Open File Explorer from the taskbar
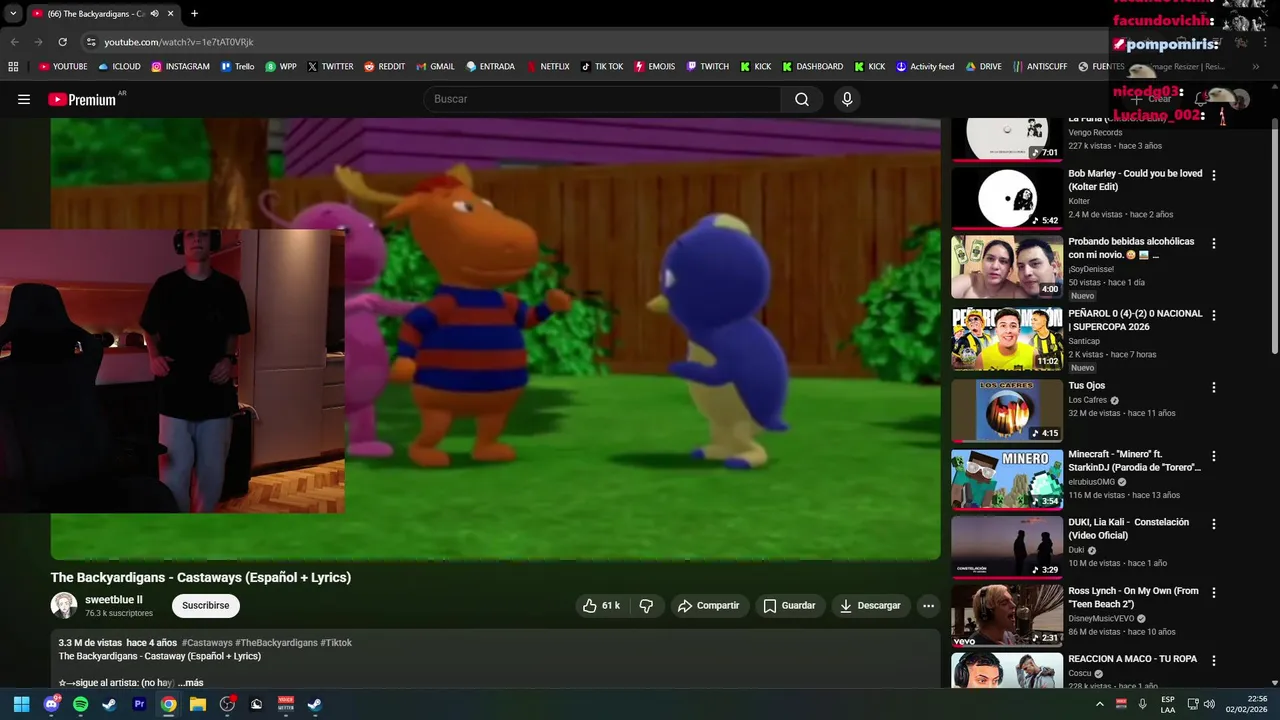 tap(198, 704)
